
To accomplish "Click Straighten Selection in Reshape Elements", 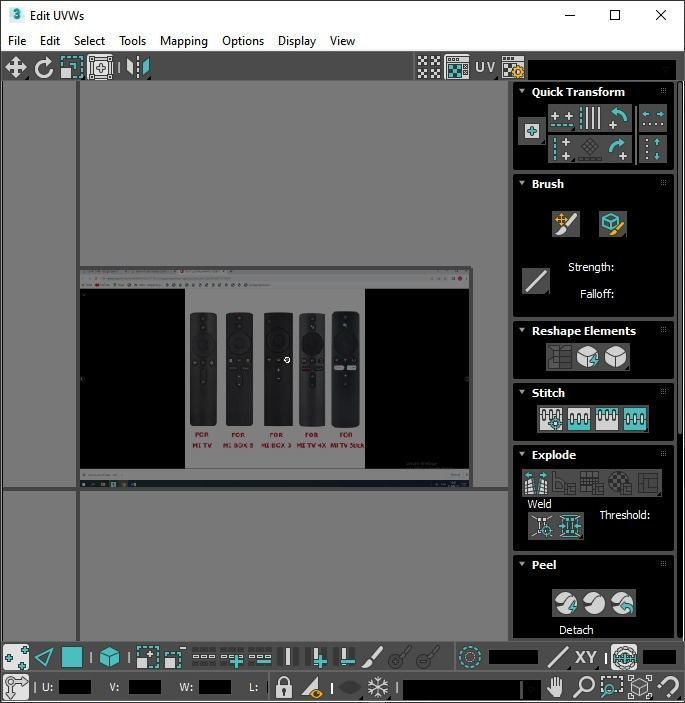I will tap(559, 357).
